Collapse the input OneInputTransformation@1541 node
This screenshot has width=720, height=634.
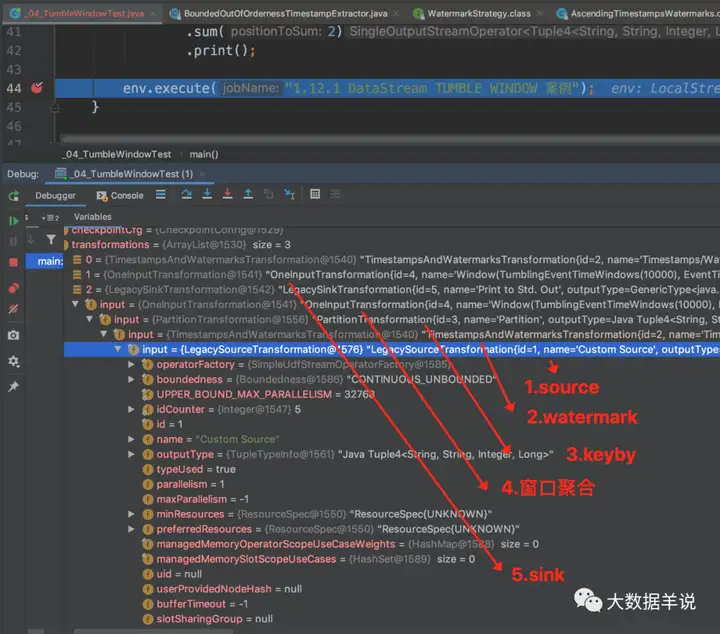point(75,304)
